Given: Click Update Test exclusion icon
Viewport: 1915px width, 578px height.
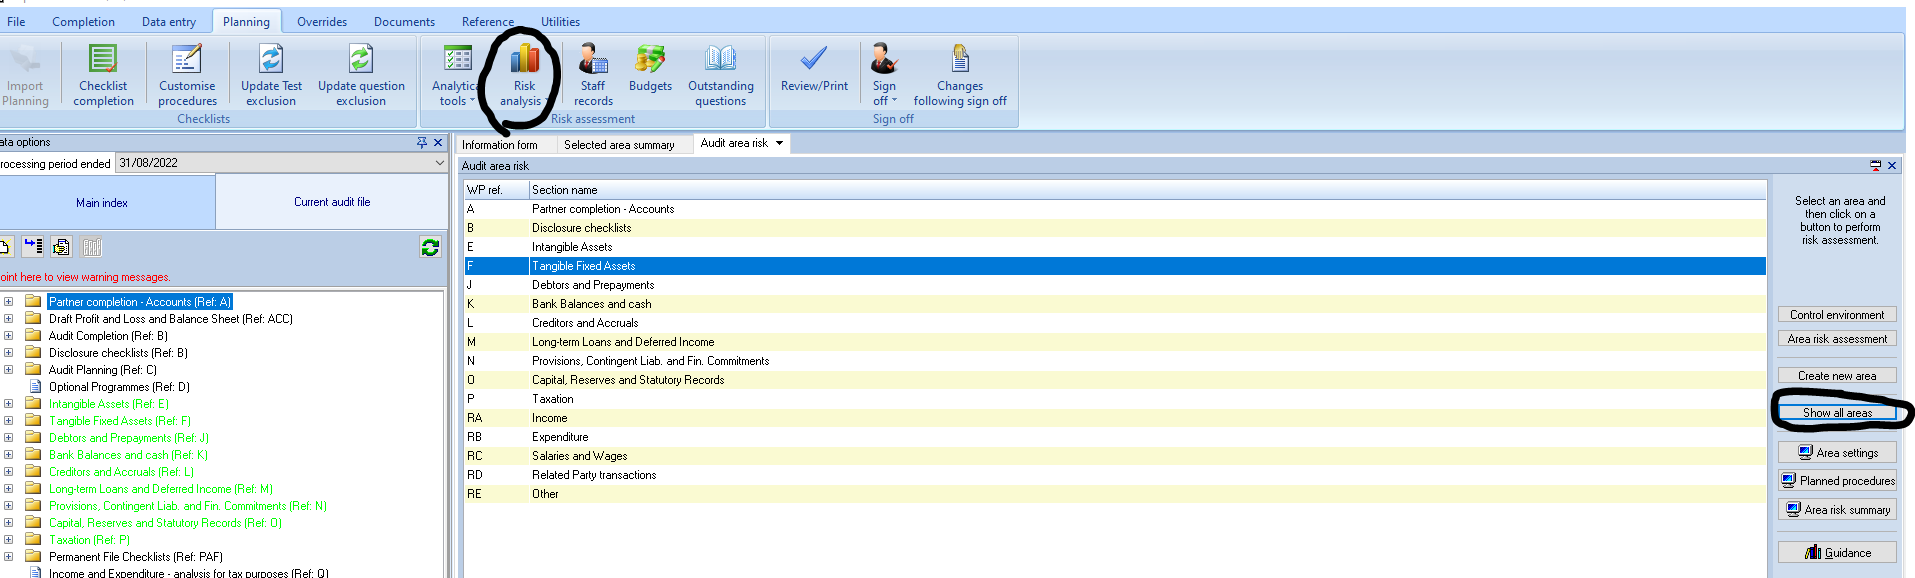Looking at the screenshot, I should (271, 59).
